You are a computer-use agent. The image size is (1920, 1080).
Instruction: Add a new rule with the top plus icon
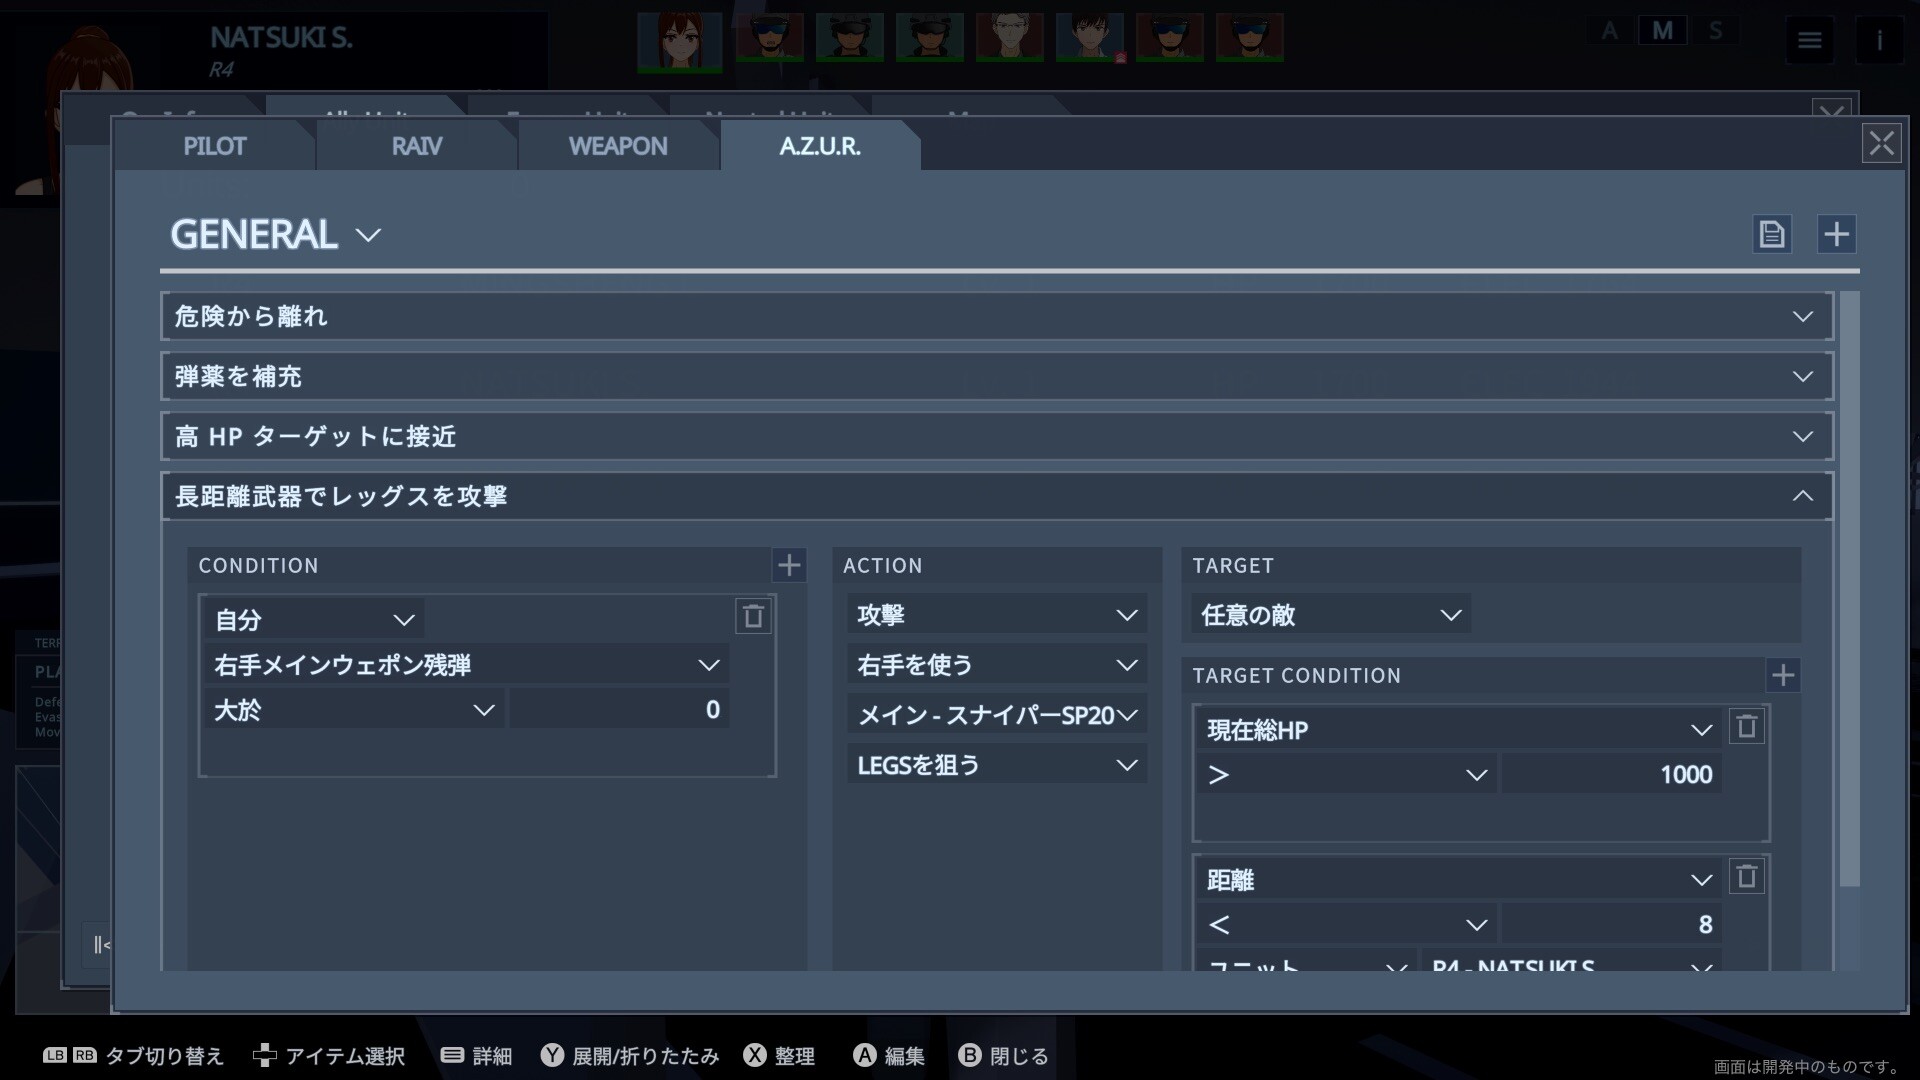1836,234
